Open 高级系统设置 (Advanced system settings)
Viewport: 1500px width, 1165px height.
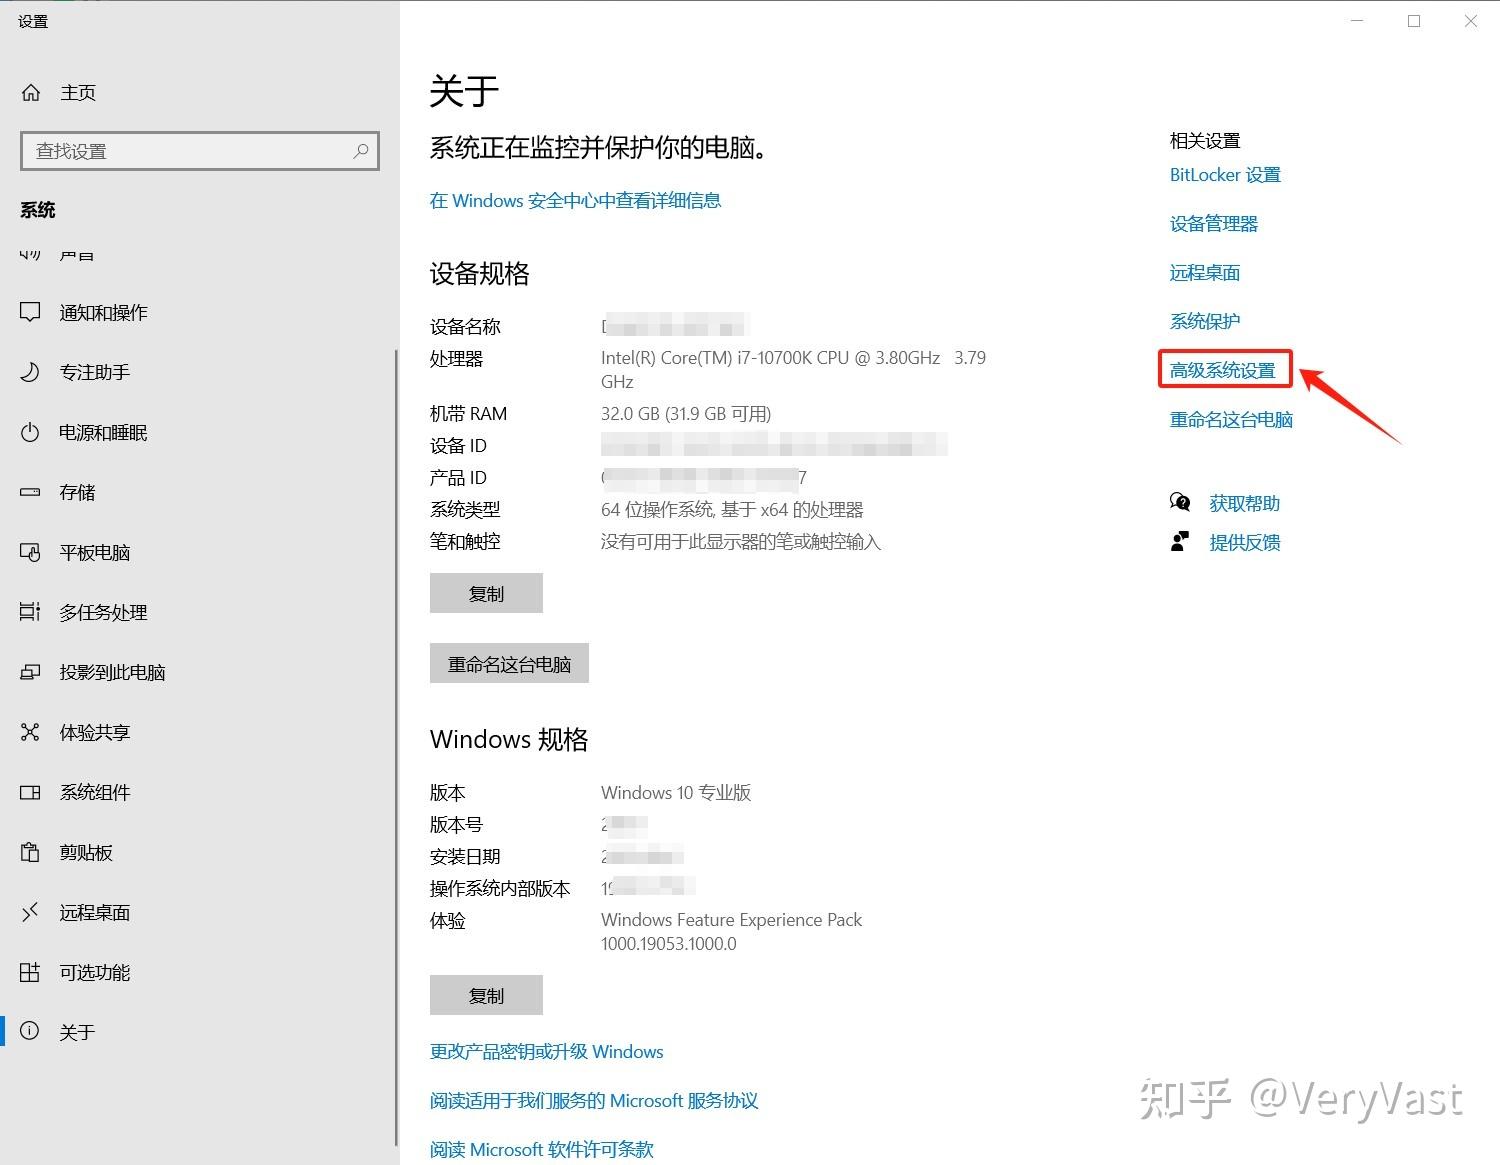(x=1225, y=369)
